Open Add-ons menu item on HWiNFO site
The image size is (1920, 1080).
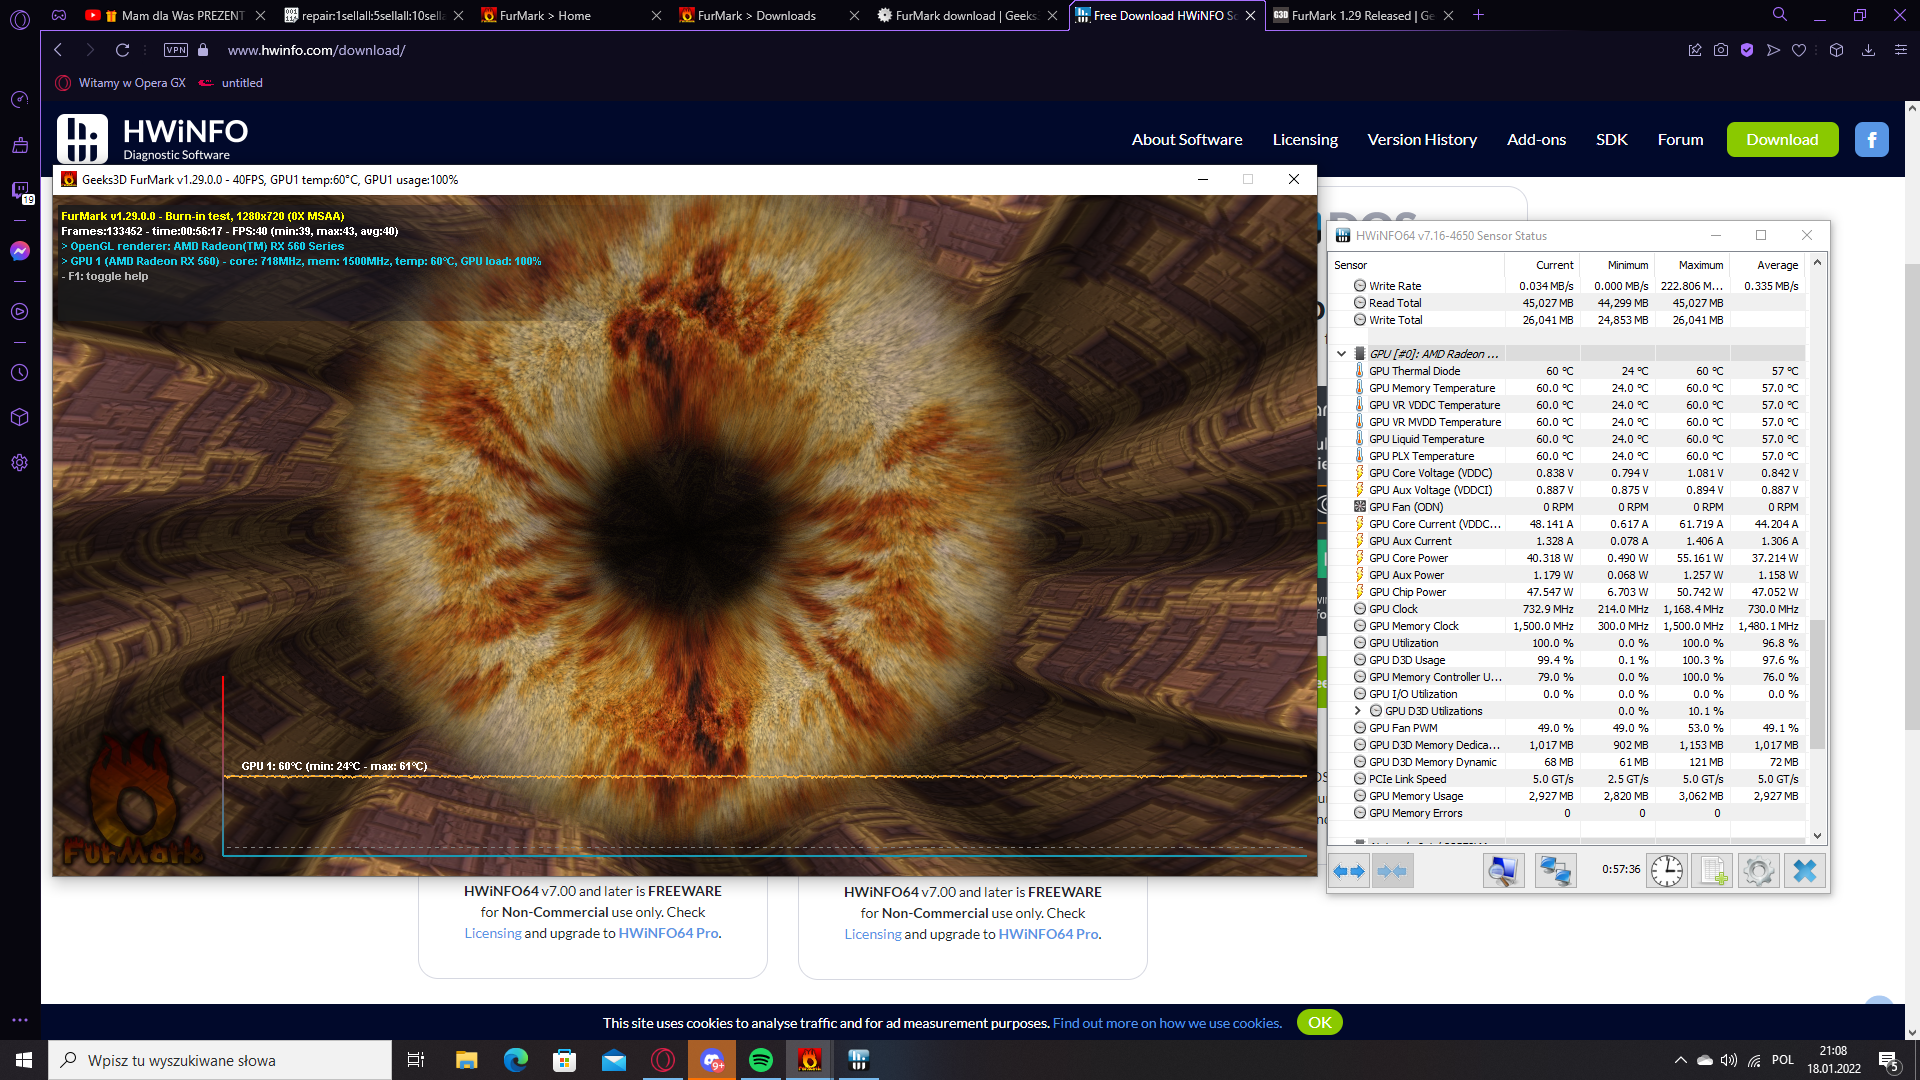pos(1536,140)
